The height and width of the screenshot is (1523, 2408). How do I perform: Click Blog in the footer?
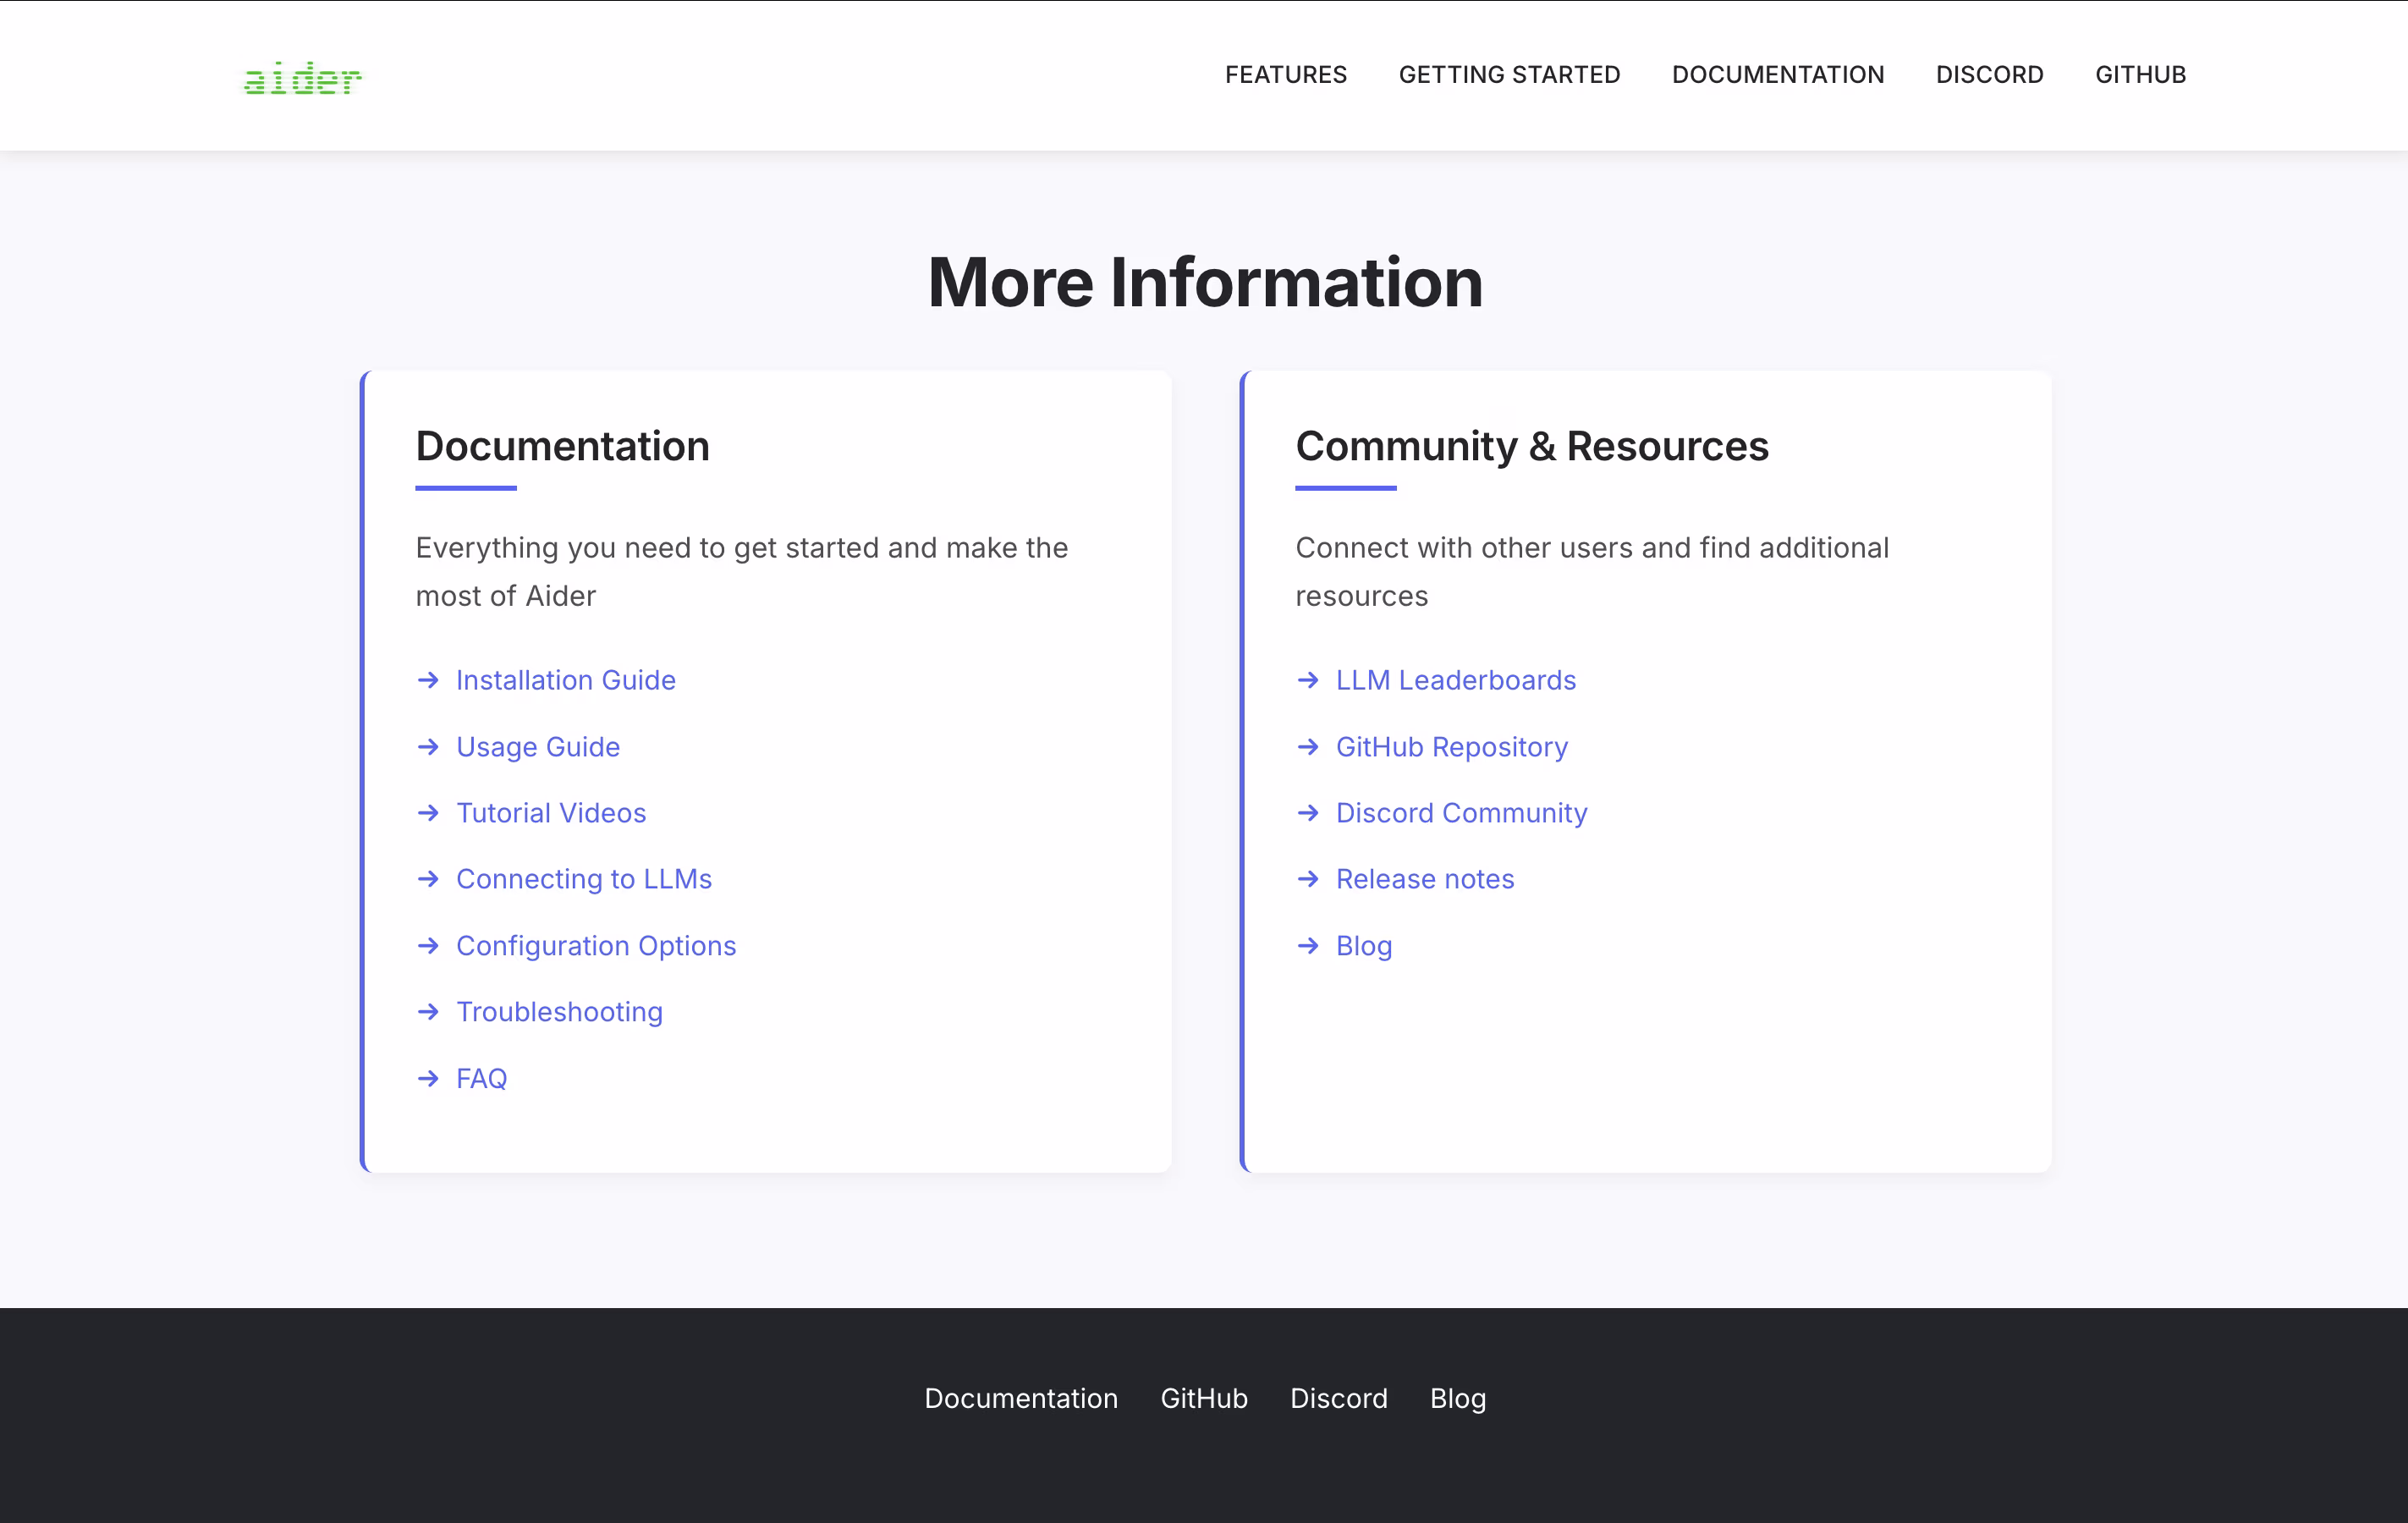[x=1457, y=1398]
